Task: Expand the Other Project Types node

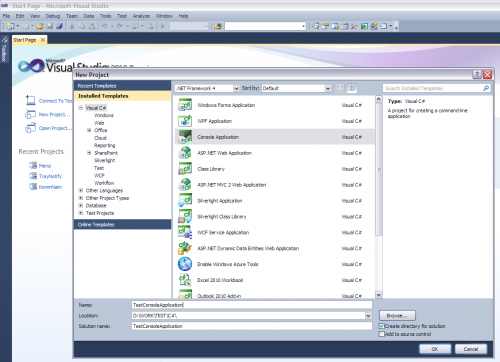Action: 81,198
